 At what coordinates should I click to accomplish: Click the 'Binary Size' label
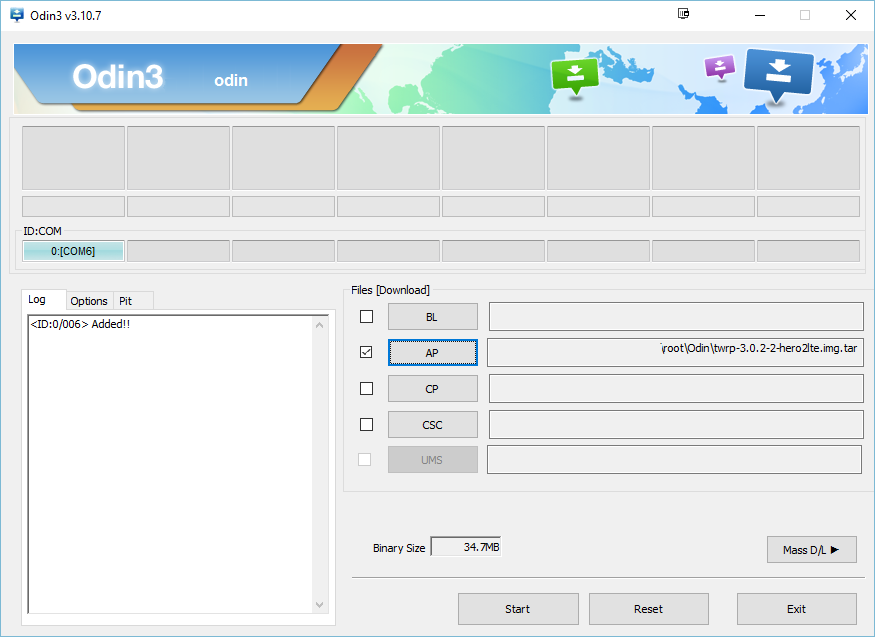399,548
